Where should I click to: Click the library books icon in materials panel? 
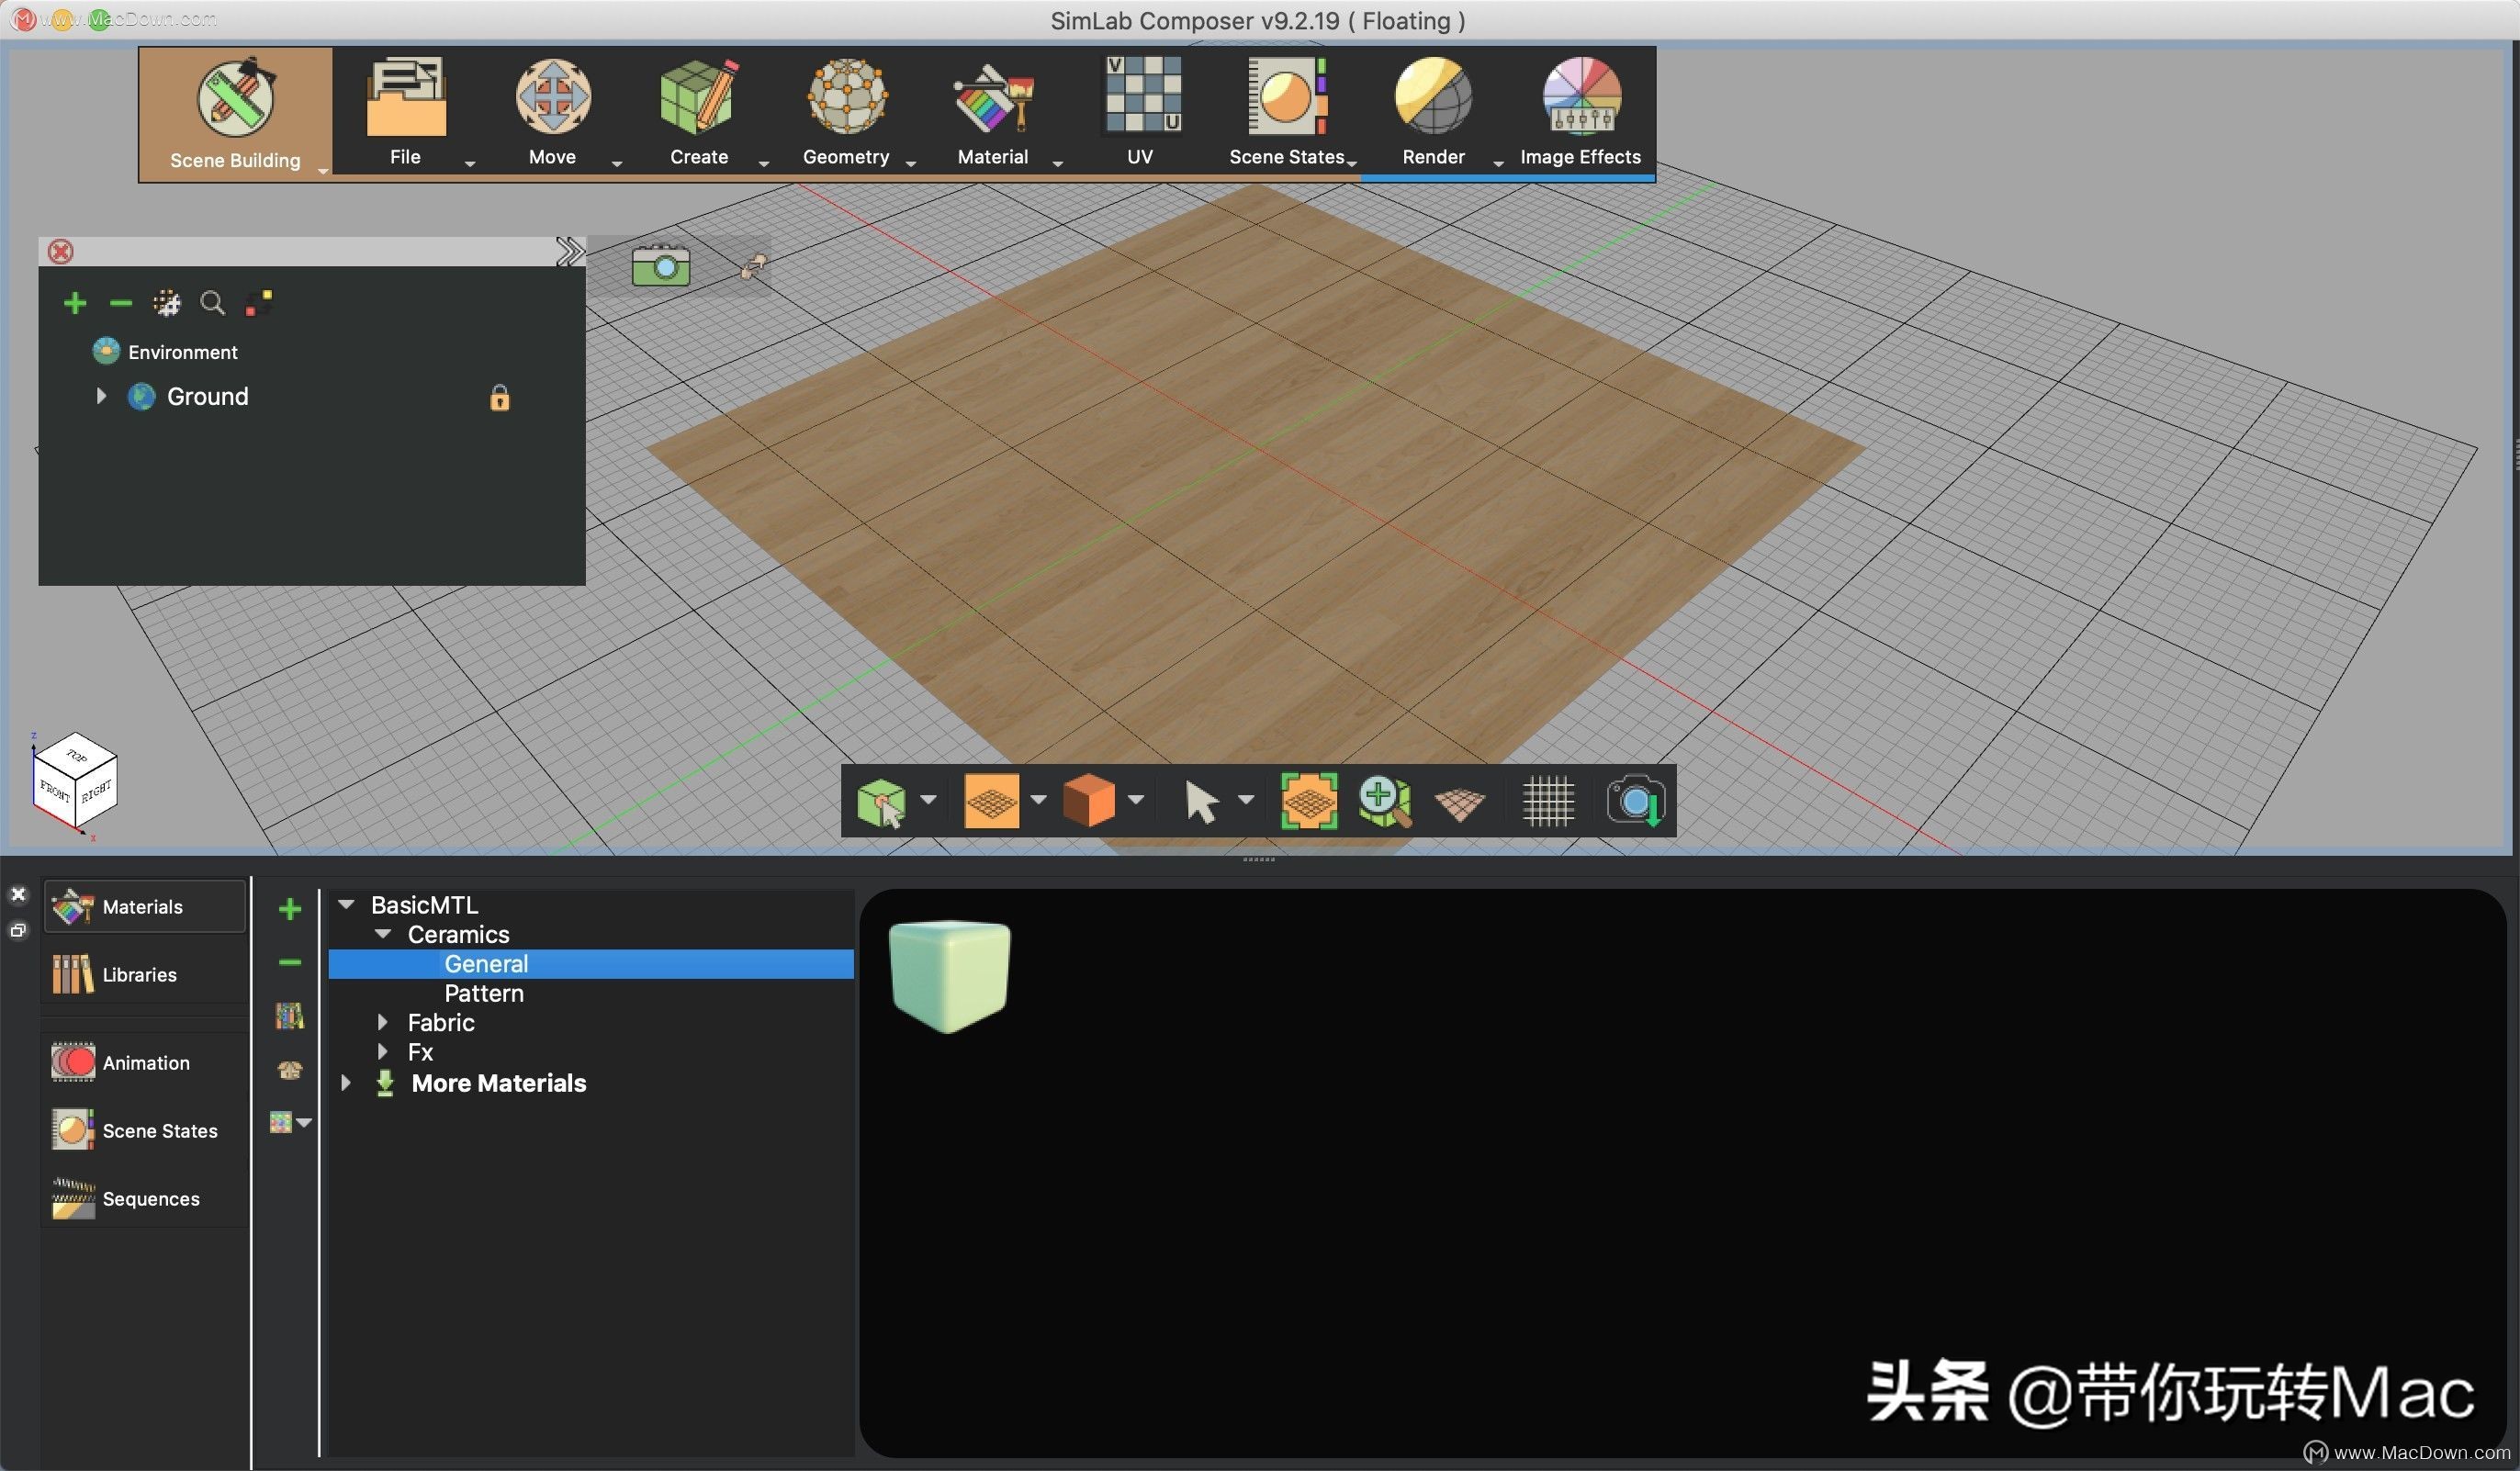pyautogui.click(x=290, y=1016)
